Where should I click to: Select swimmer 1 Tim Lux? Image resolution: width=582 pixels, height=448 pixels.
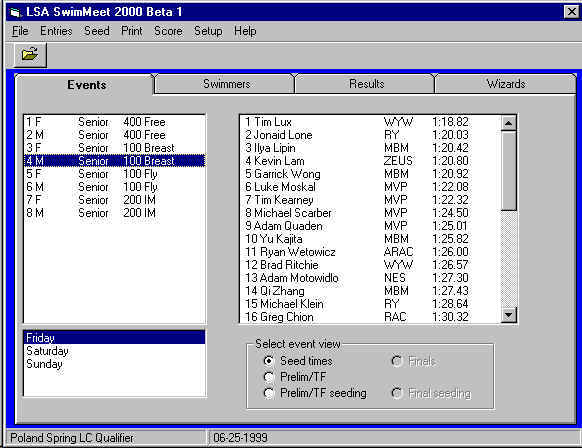point(370,122)
